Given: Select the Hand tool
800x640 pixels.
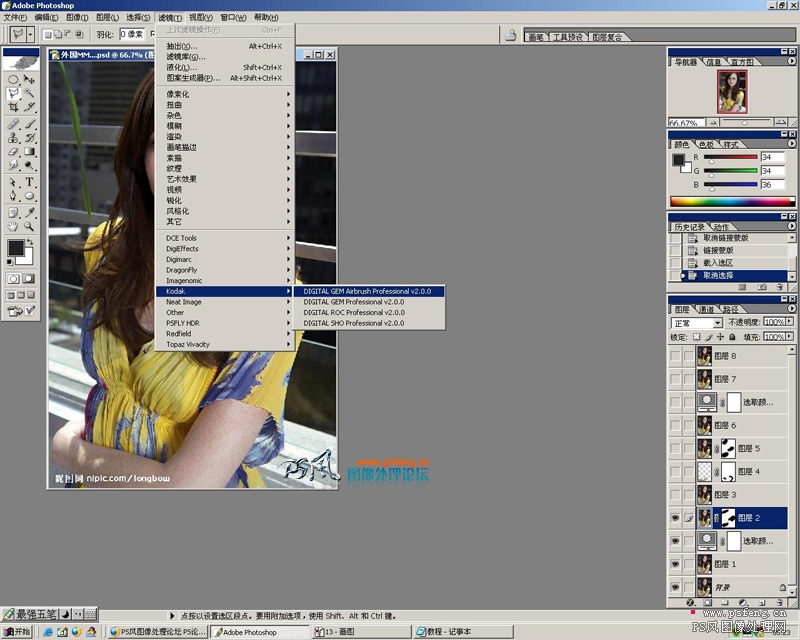Looking at the screenshot, I should 13,227.
